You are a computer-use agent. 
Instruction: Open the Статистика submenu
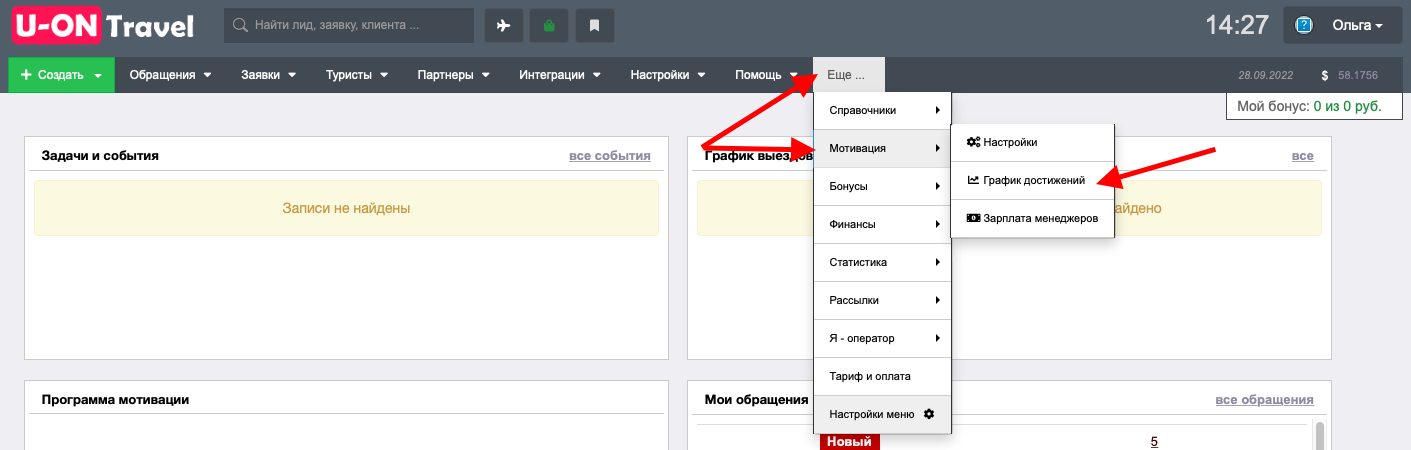882,262
